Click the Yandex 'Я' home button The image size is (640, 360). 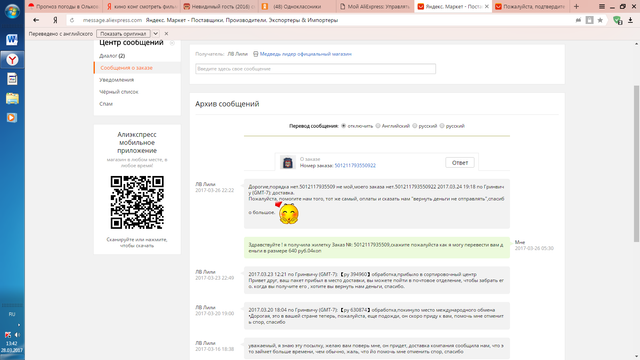[x=55, y=20]
